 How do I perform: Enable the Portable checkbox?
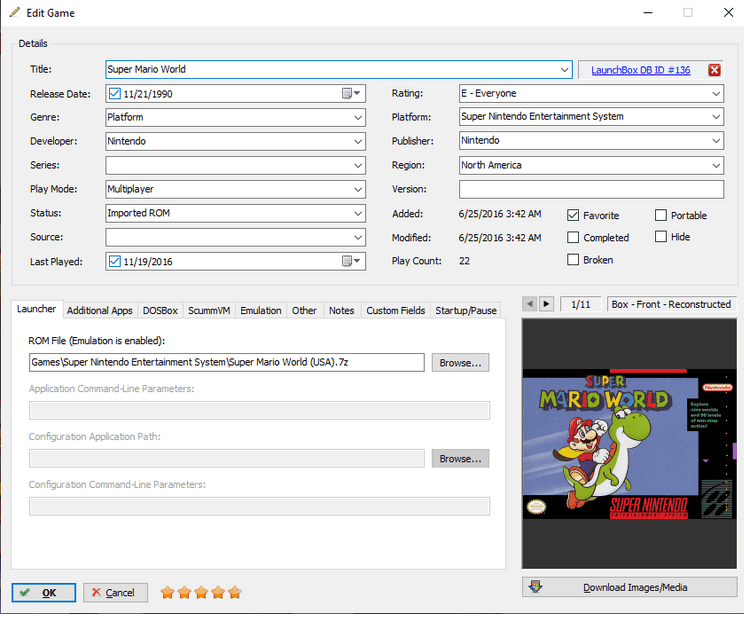pos(660,215)
